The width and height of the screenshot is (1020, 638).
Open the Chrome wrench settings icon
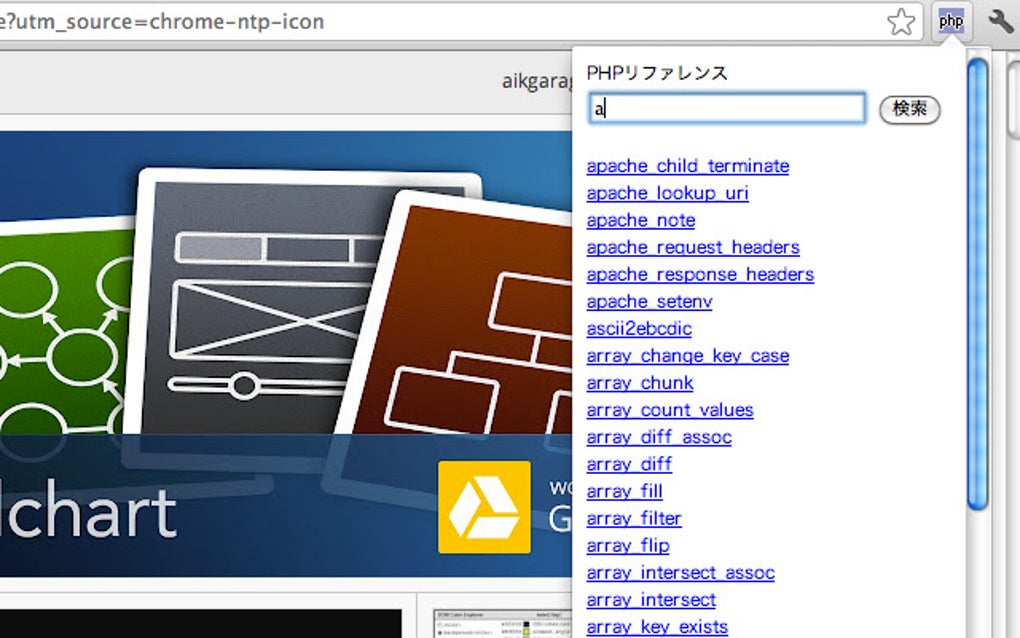(998, 20)
